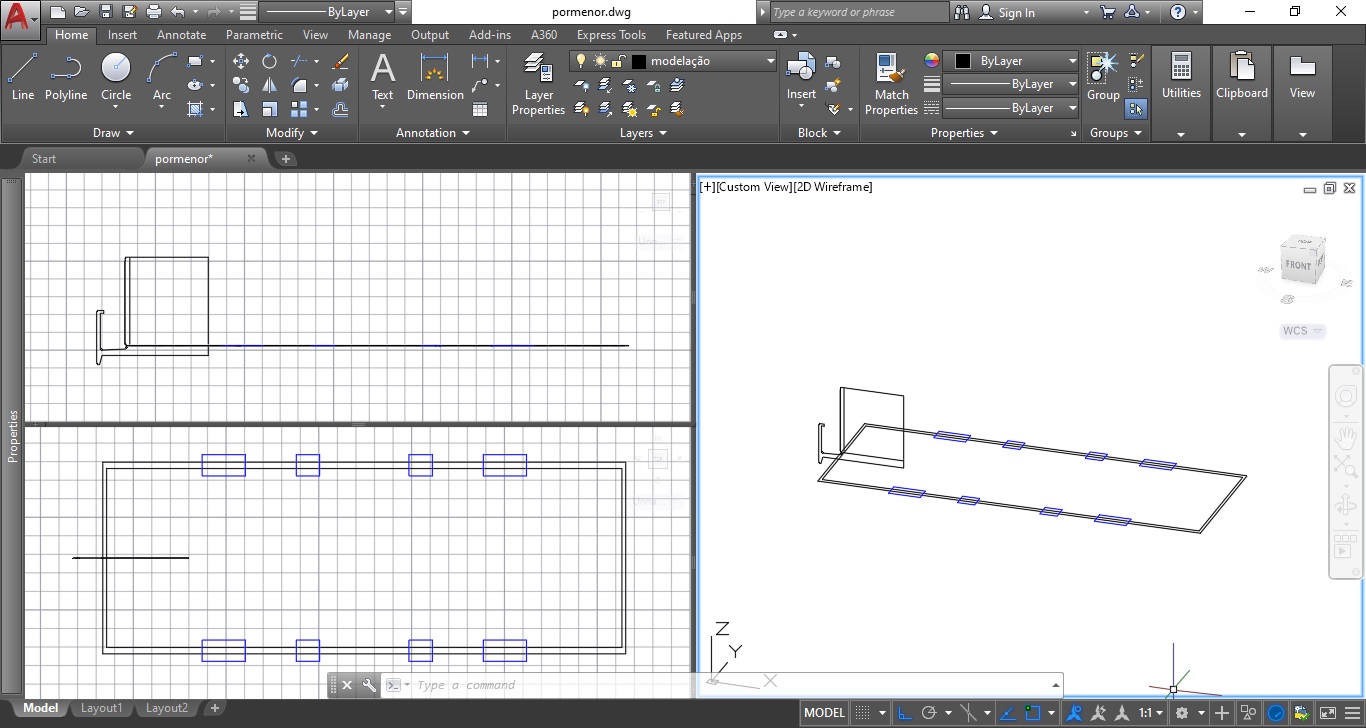
Task: Click the Mirror tool icon
Action: pos(270,85)
